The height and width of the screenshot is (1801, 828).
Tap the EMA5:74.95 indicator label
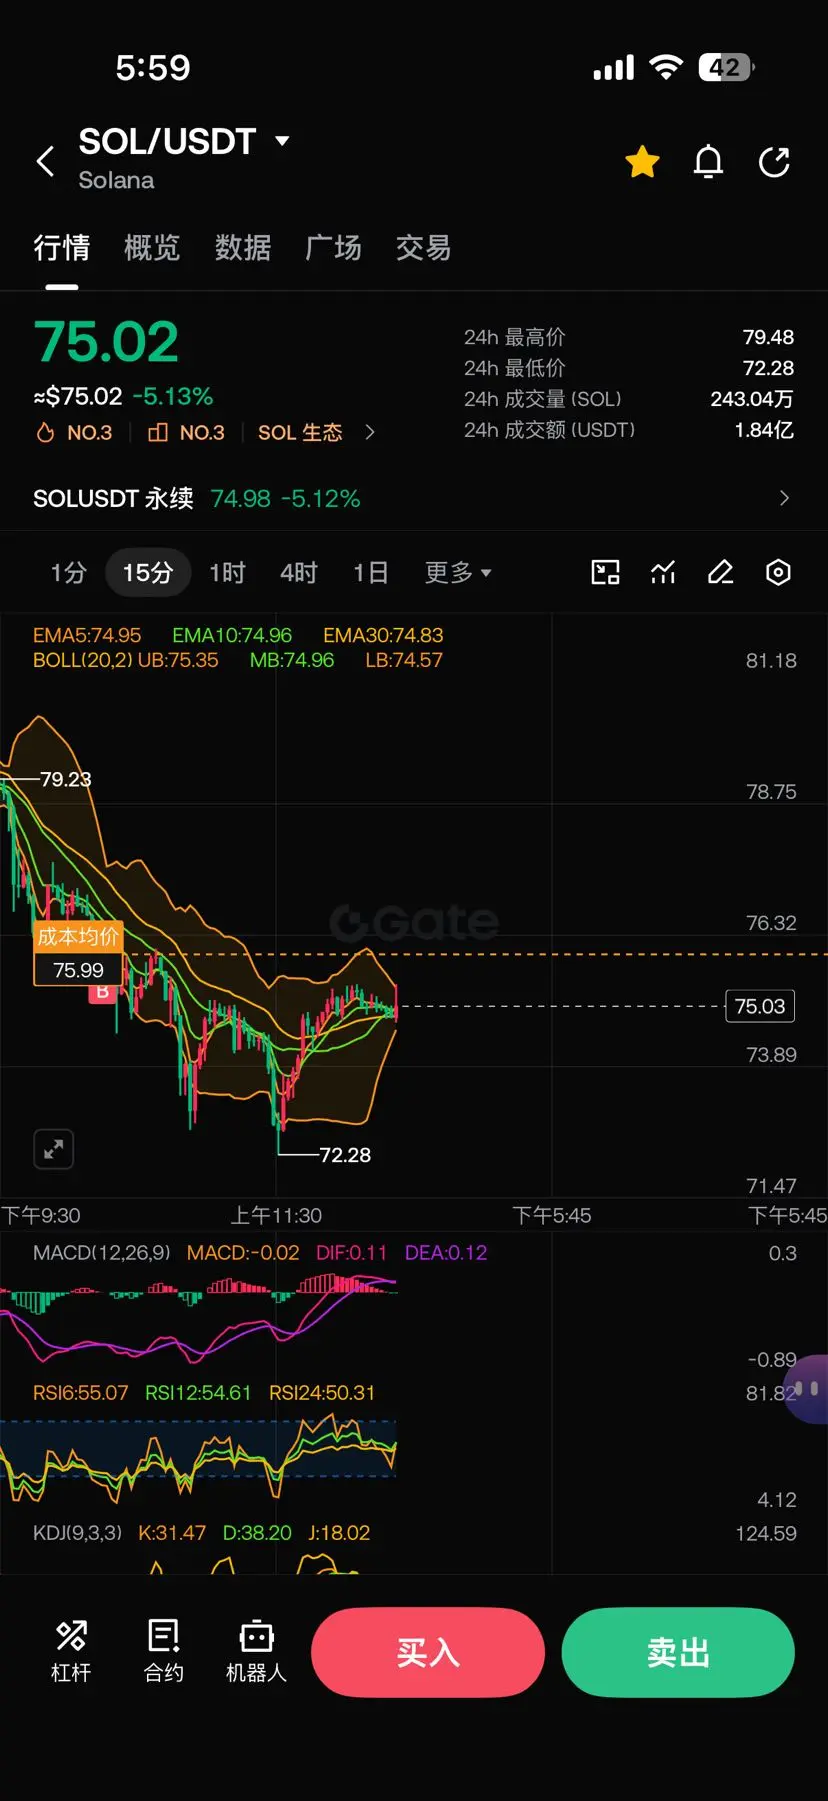click(87, 635)
